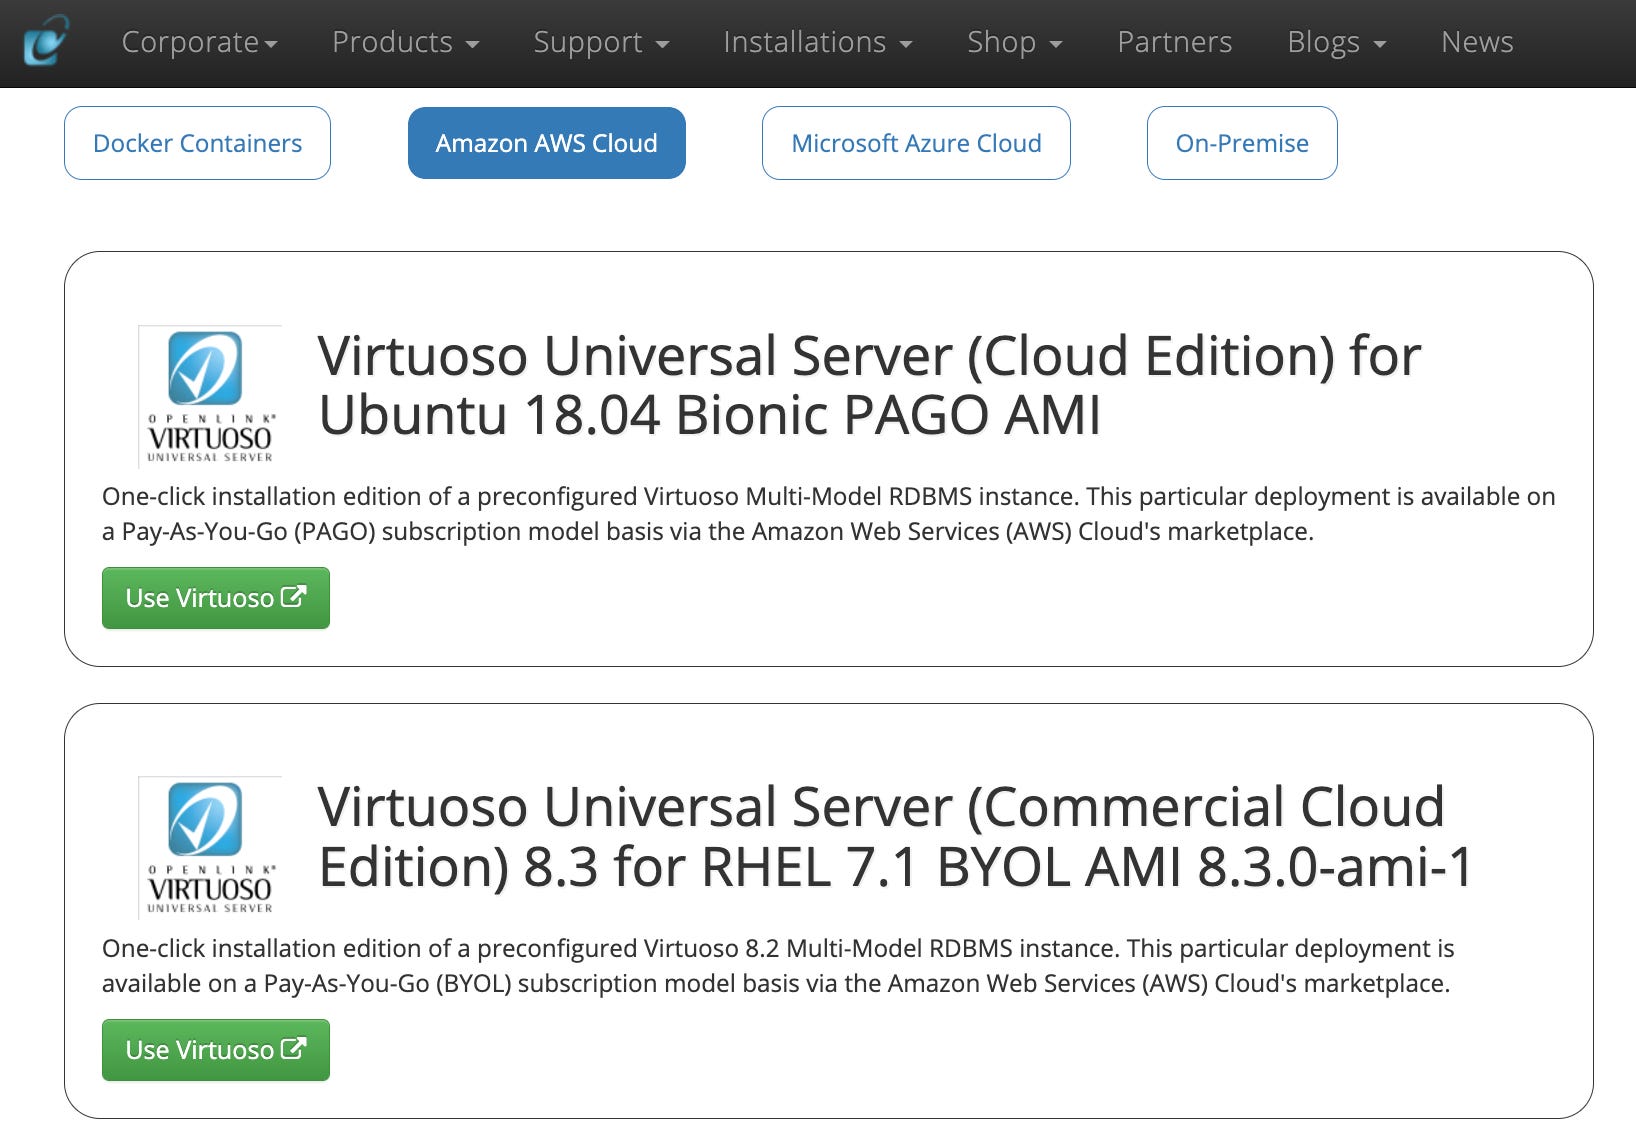Click Virtuoso logo for RHEL 7.1 AMI
Viewport: 1636px width, 1126px height.
click(x=210, y=847)
